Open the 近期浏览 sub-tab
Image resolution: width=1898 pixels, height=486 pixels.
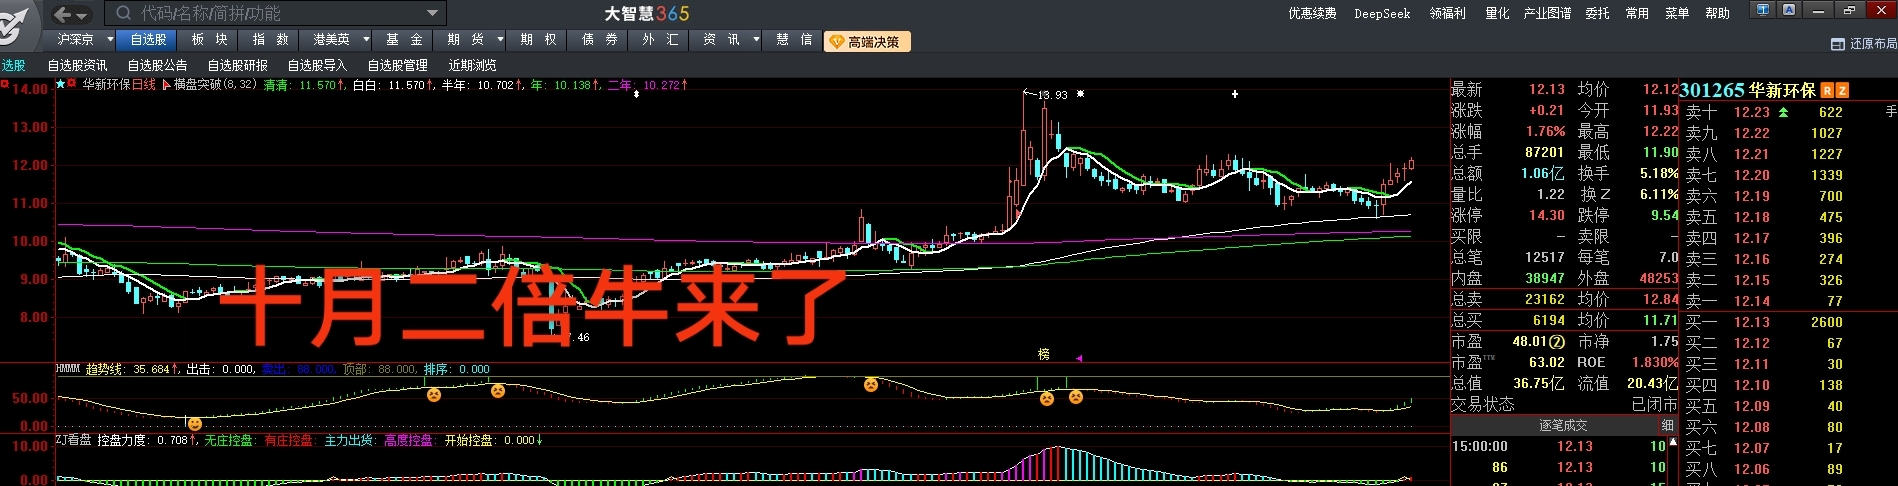(x=472, y=65)
